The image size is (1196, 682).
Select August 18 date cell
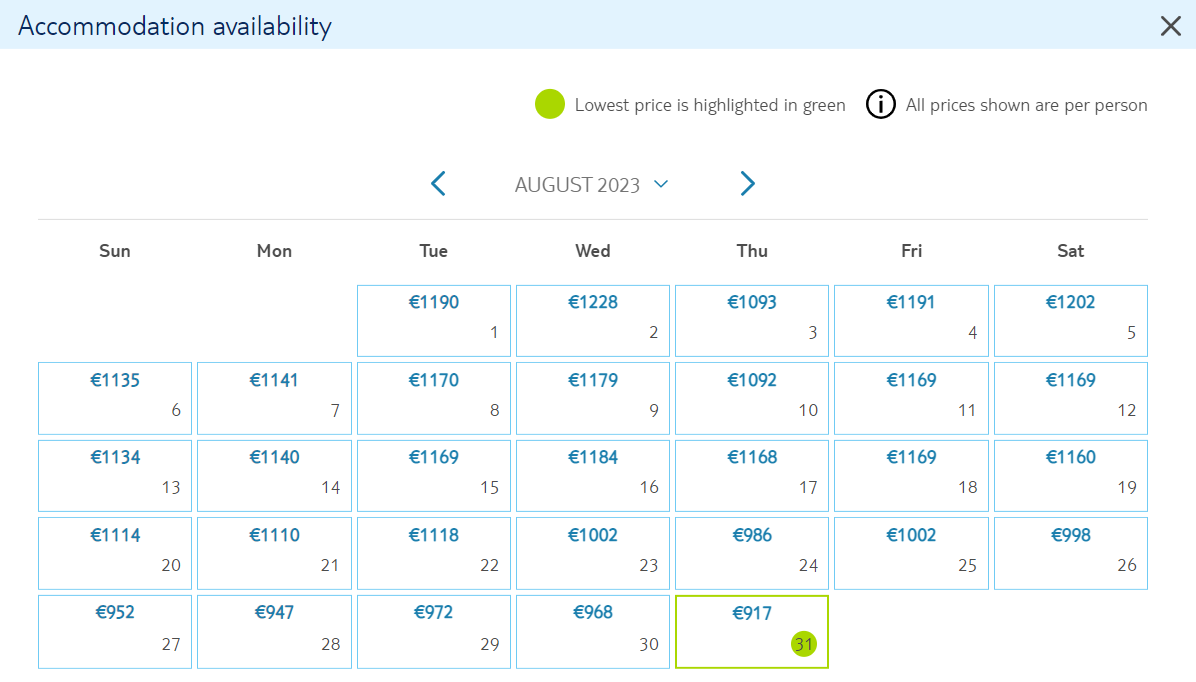pos(911,475)
